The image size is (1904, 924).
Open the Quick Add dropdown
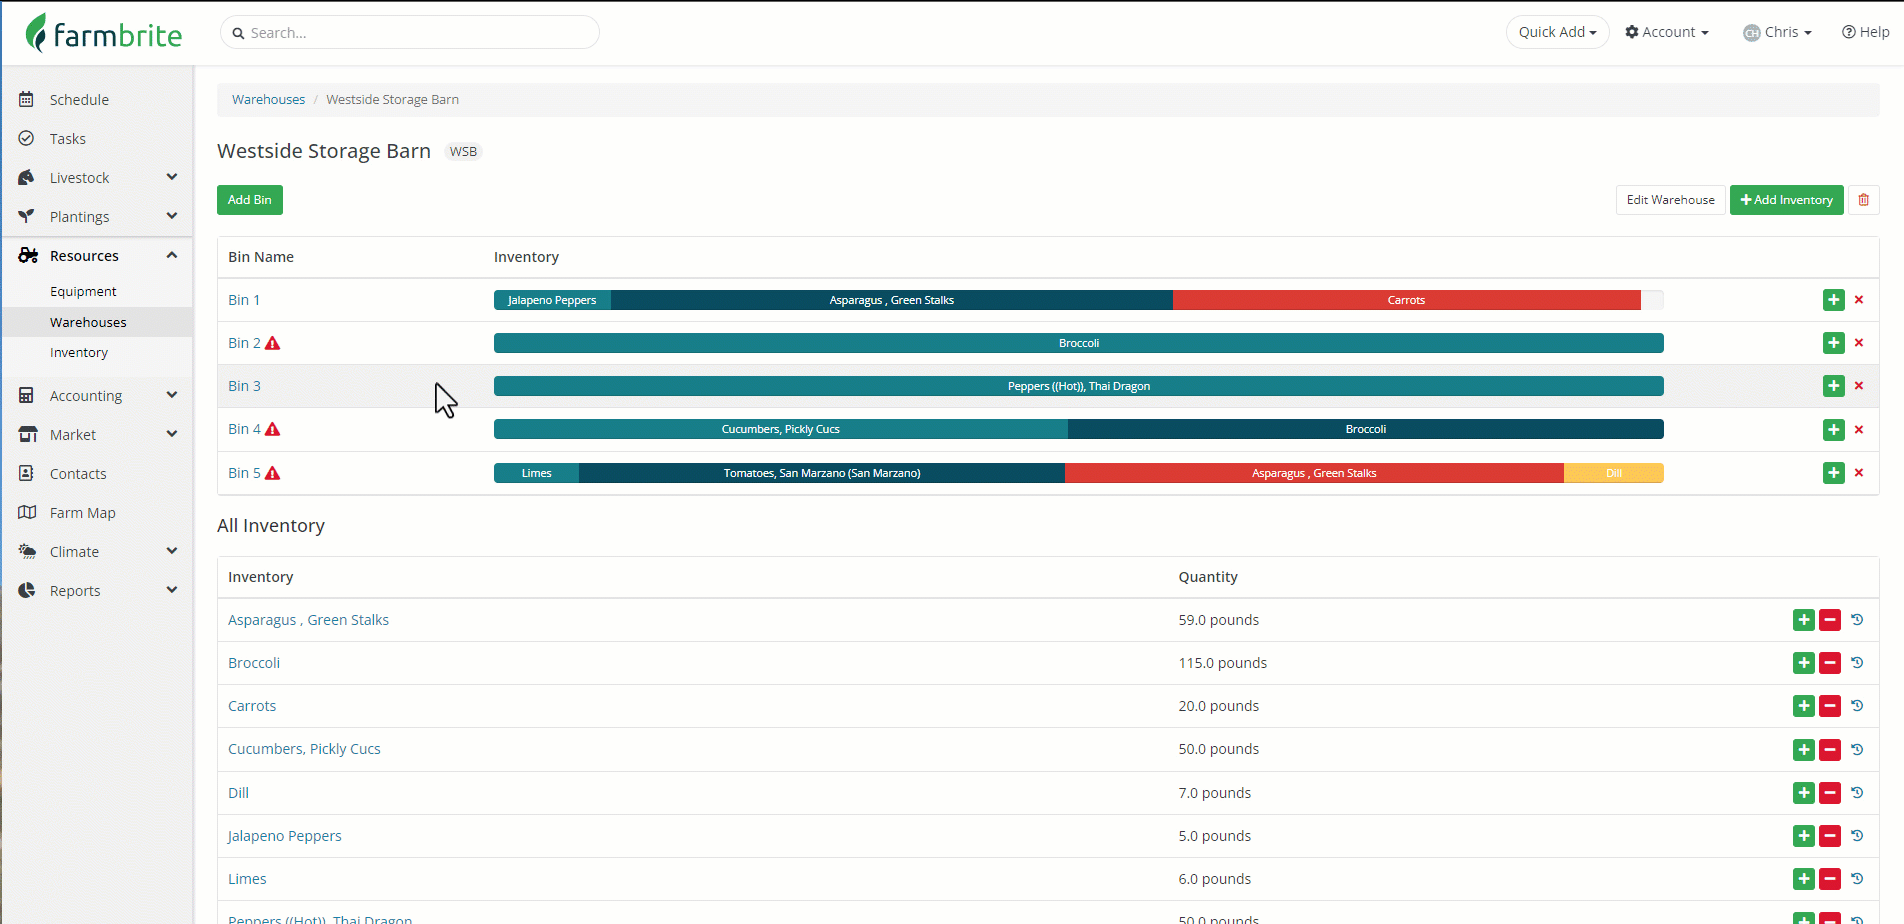coord(1557,32)
